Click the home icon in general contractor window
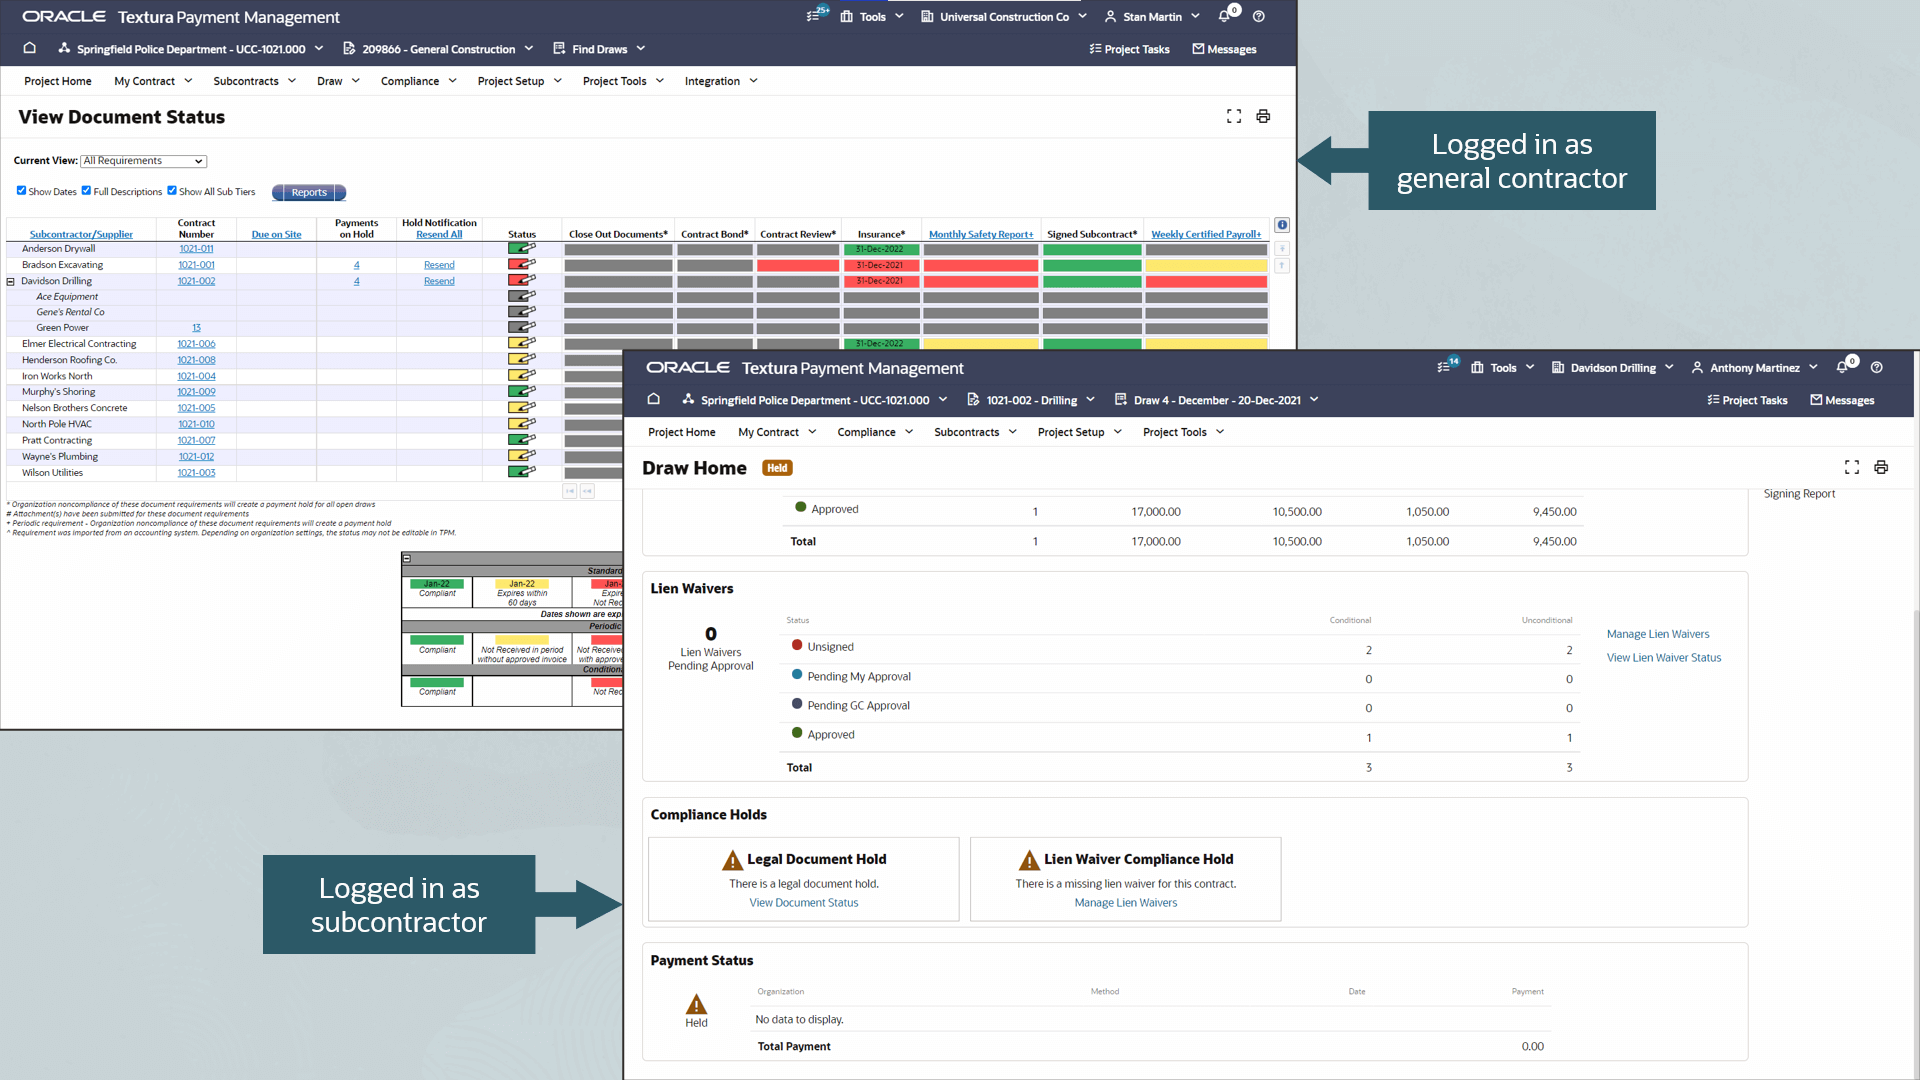The height and width of the screenshot is (1080, 1920). pos(30,48)
